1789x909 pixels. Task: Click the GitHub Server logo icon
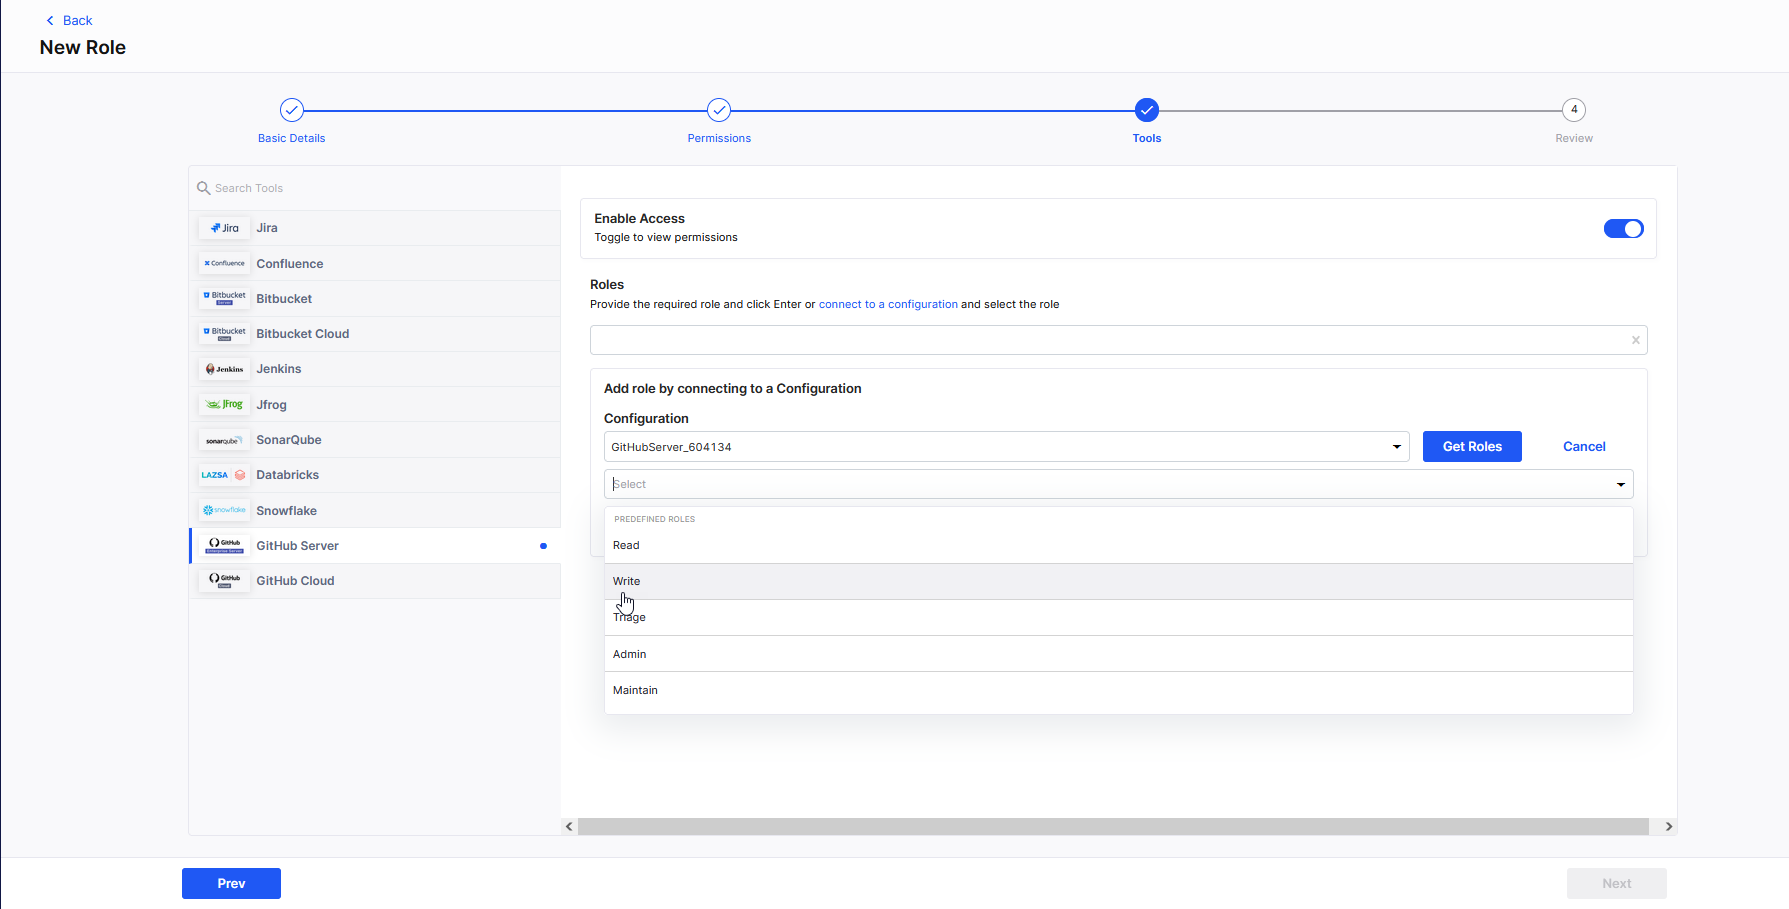(x=224, y=546)
